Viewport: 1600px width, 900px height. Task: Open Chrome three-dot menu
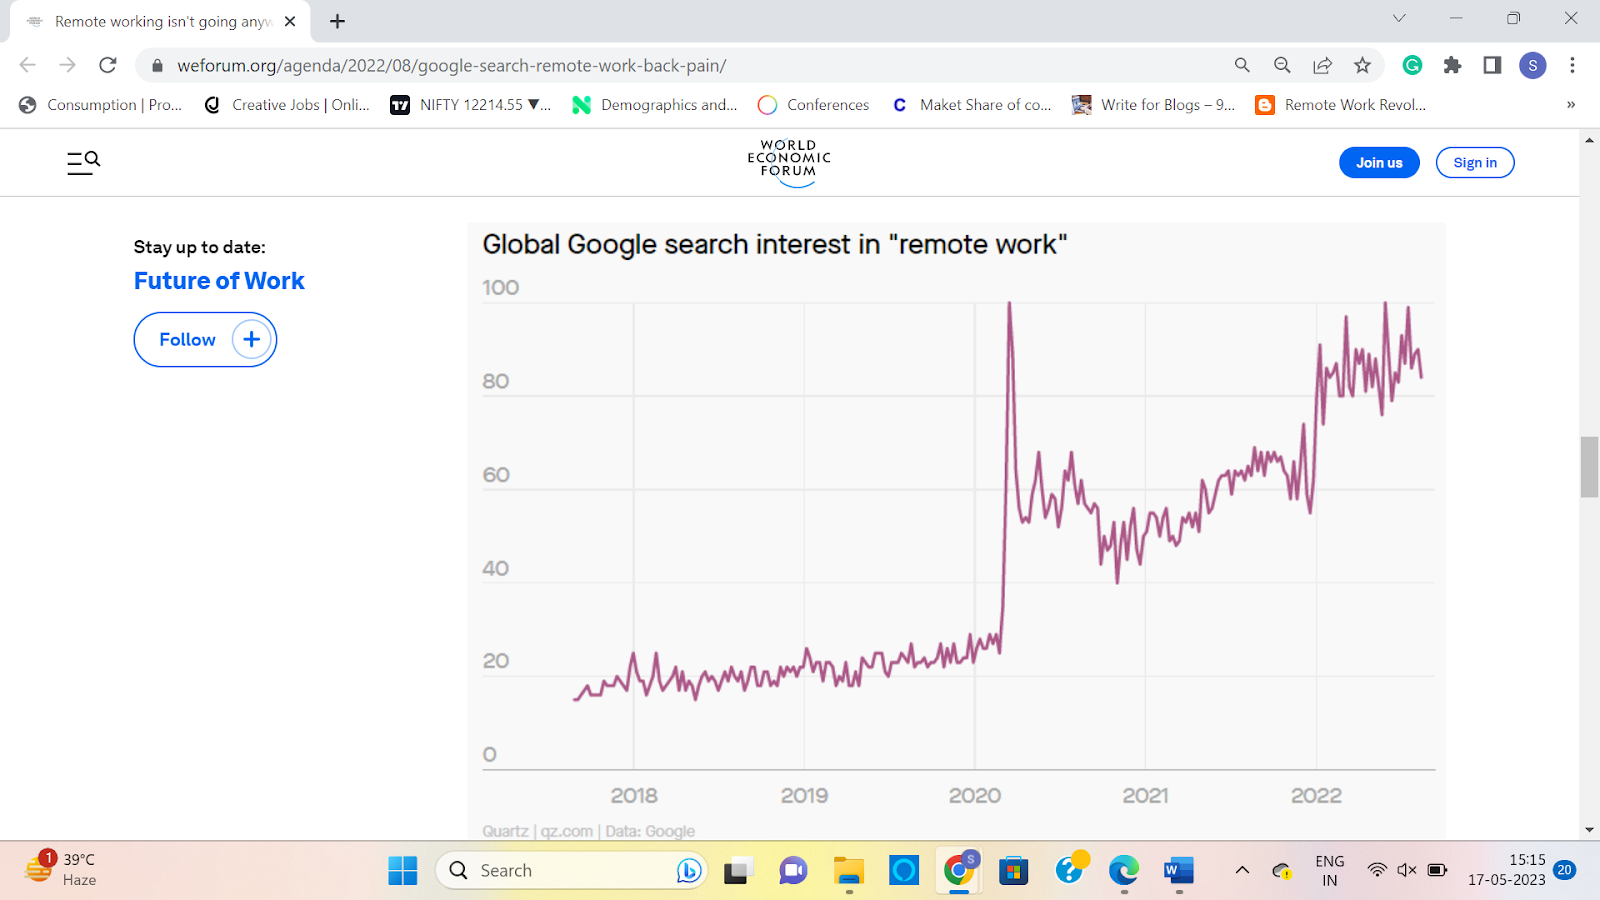tap(1572, 65)
